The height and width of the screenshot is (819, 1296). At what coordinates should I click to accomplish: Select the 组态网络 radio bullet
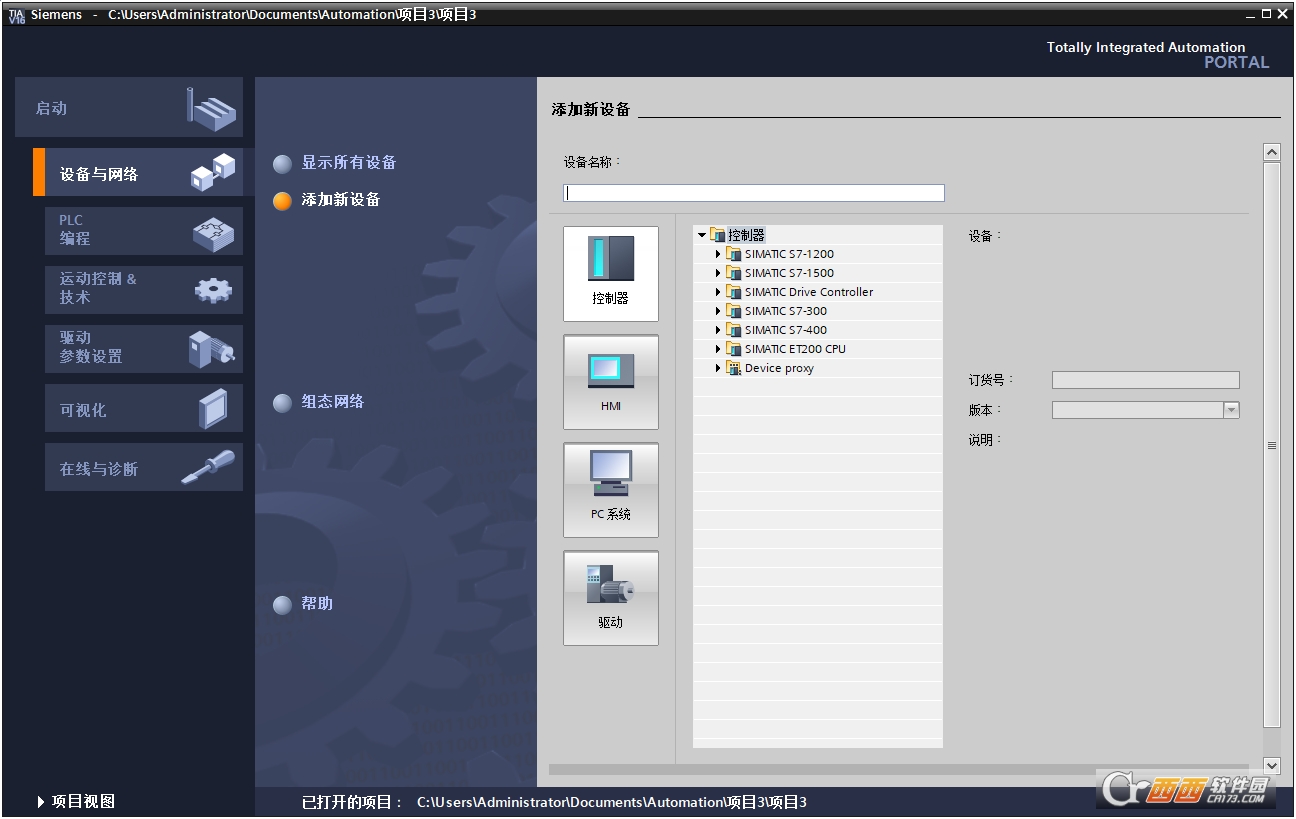(283, 402)
